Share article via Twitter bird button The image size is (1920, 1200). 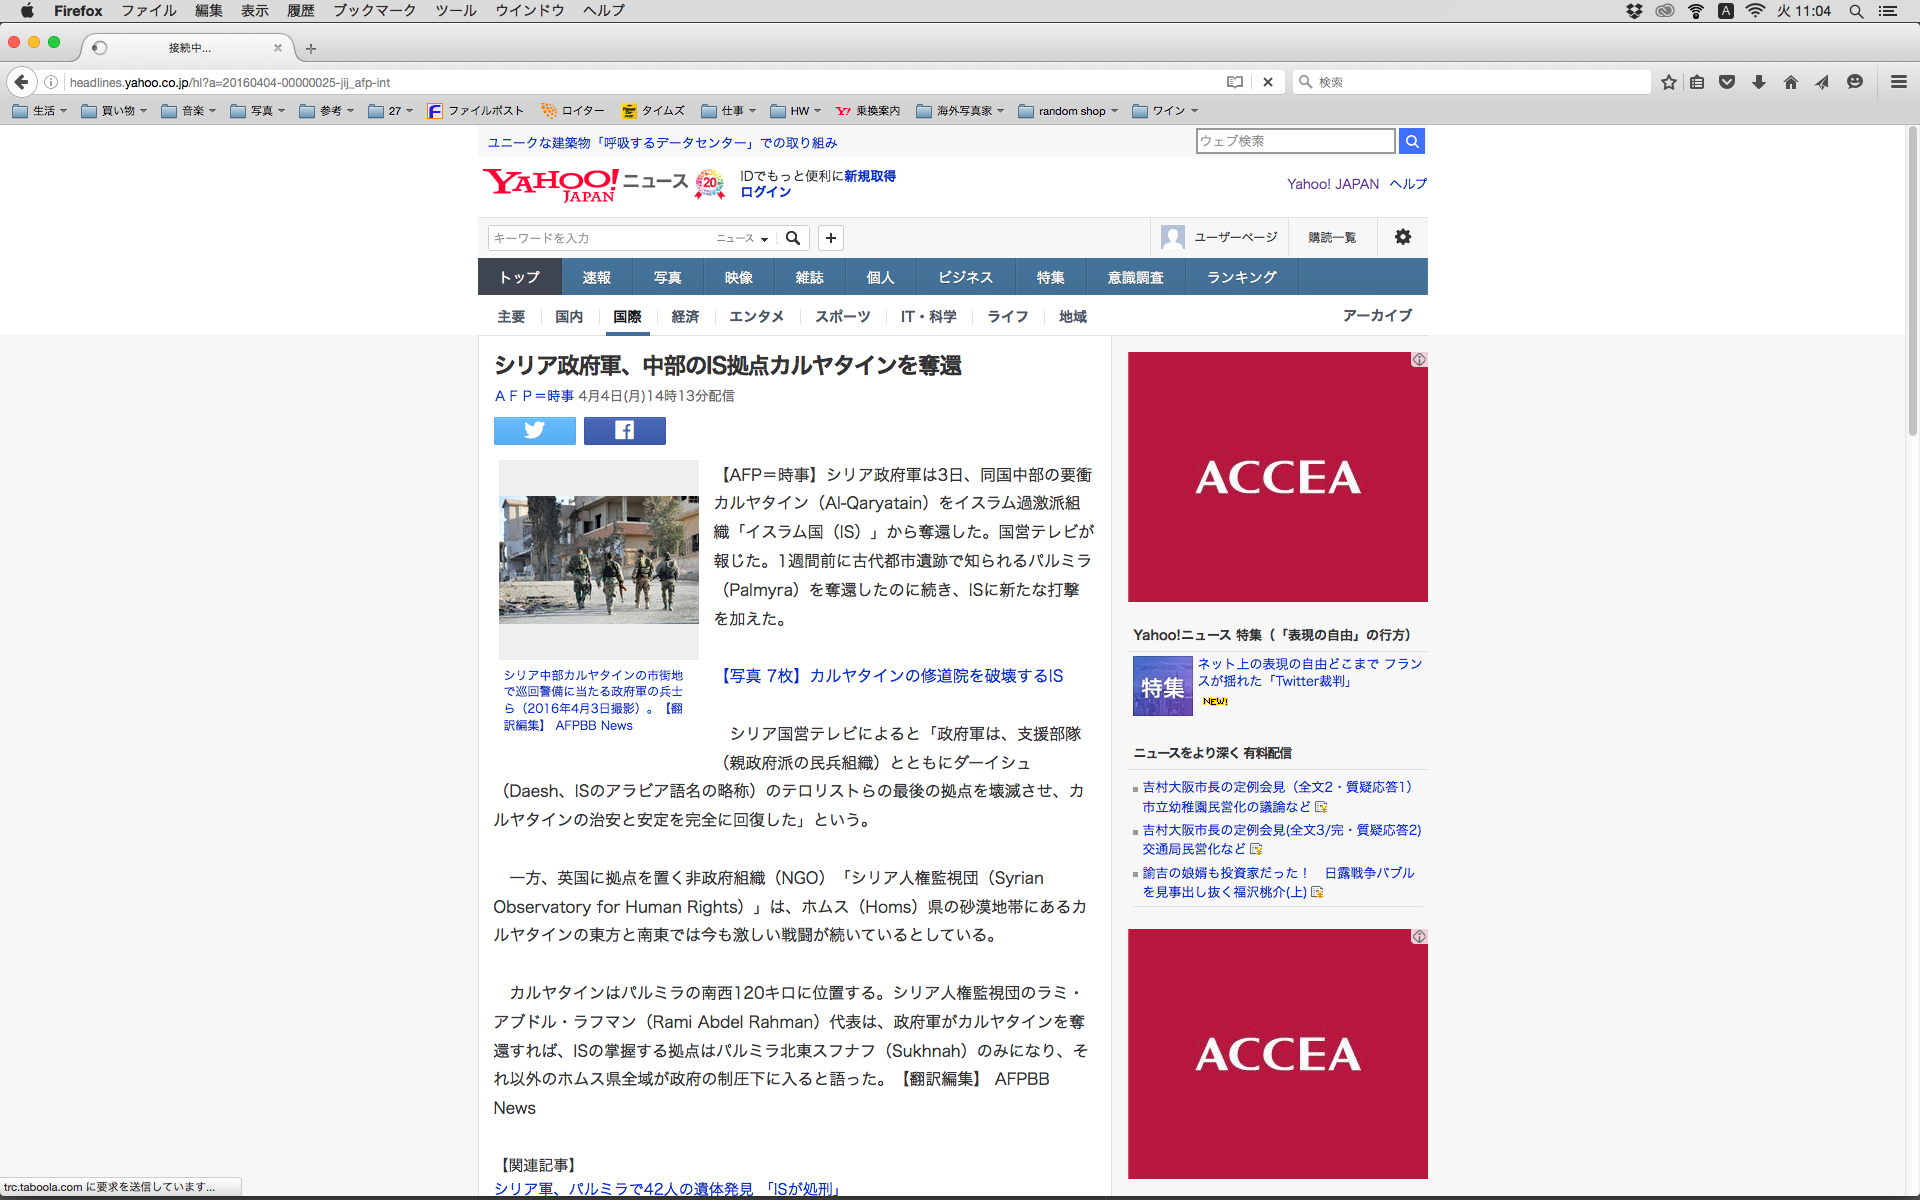(x=534, y=430)
